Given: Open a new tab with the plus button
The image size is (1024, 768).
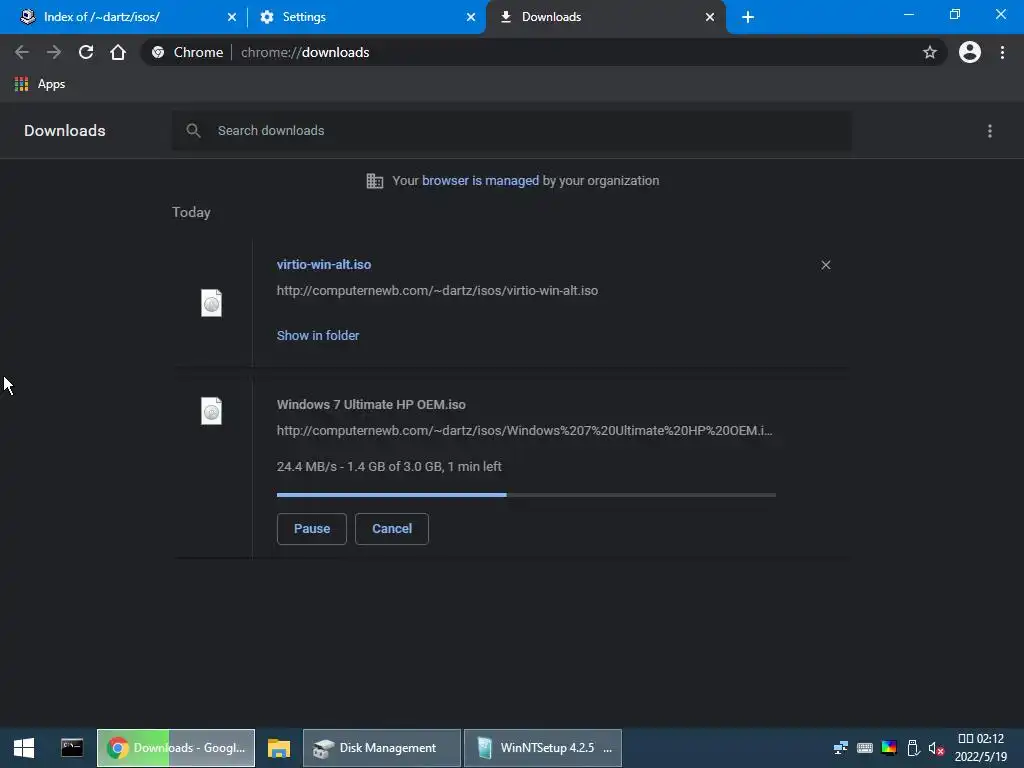Looking at the screenshot, I should [748, 17].
